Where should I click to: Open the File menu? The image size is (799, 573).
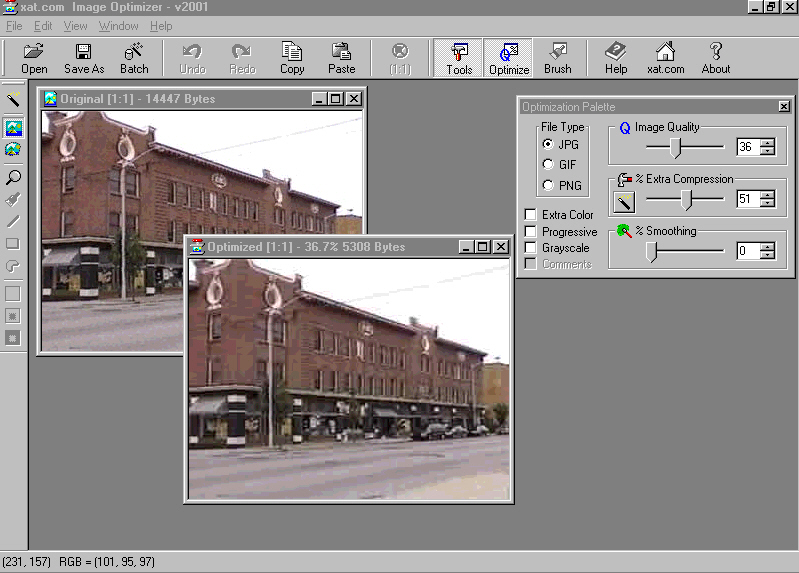(x=14, y=26)
